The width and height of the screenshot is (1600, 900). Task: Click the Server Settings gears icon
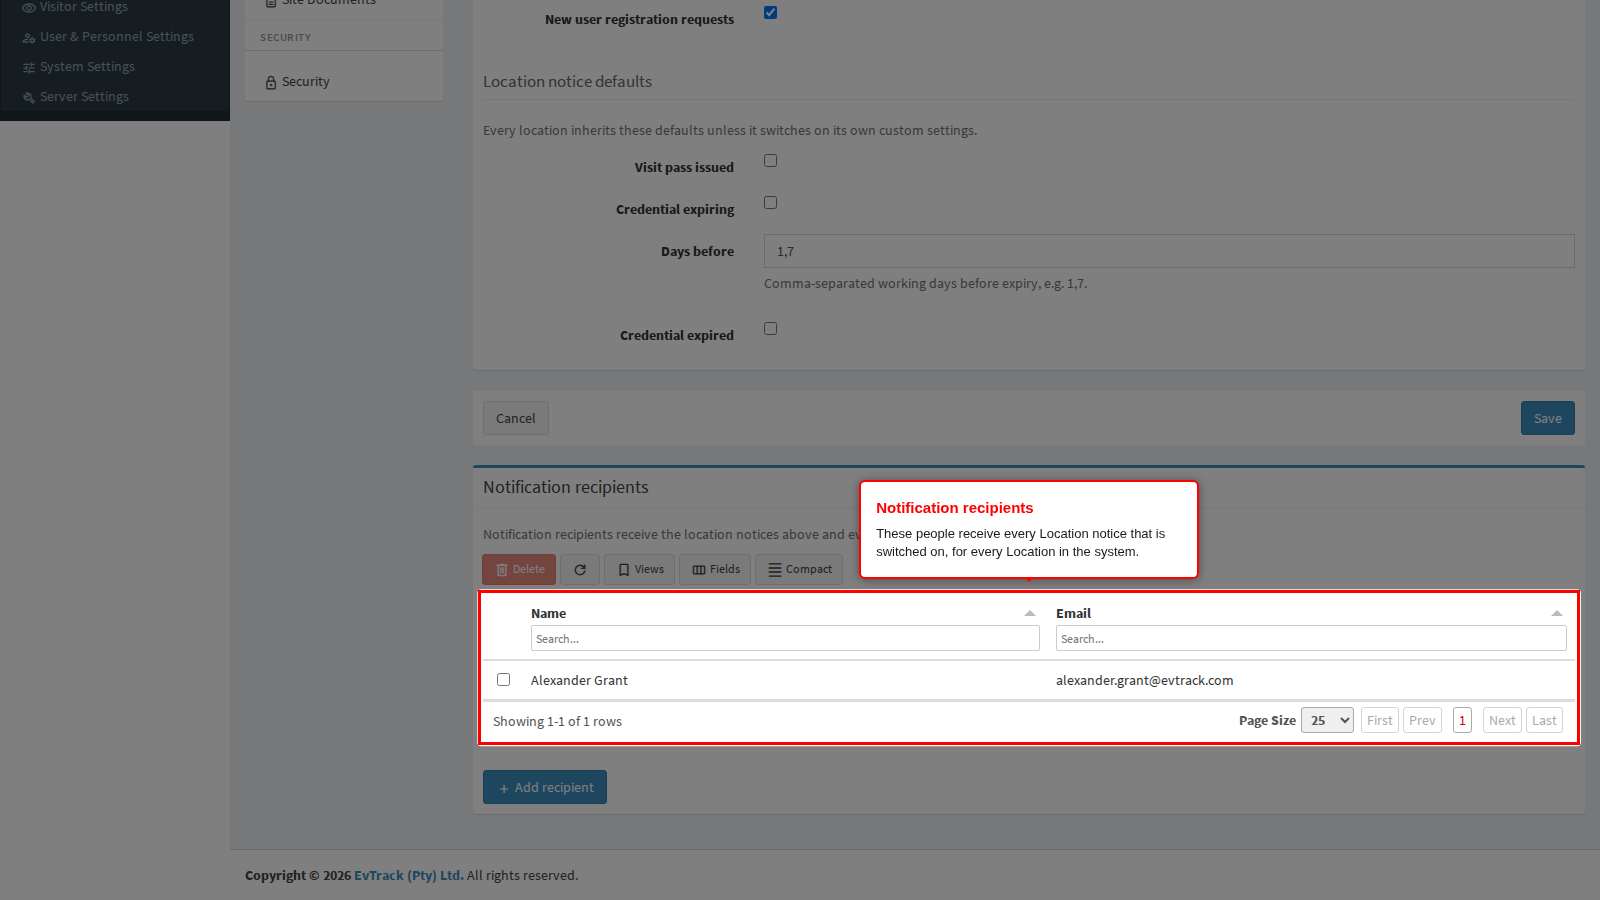tap(29, 98)
